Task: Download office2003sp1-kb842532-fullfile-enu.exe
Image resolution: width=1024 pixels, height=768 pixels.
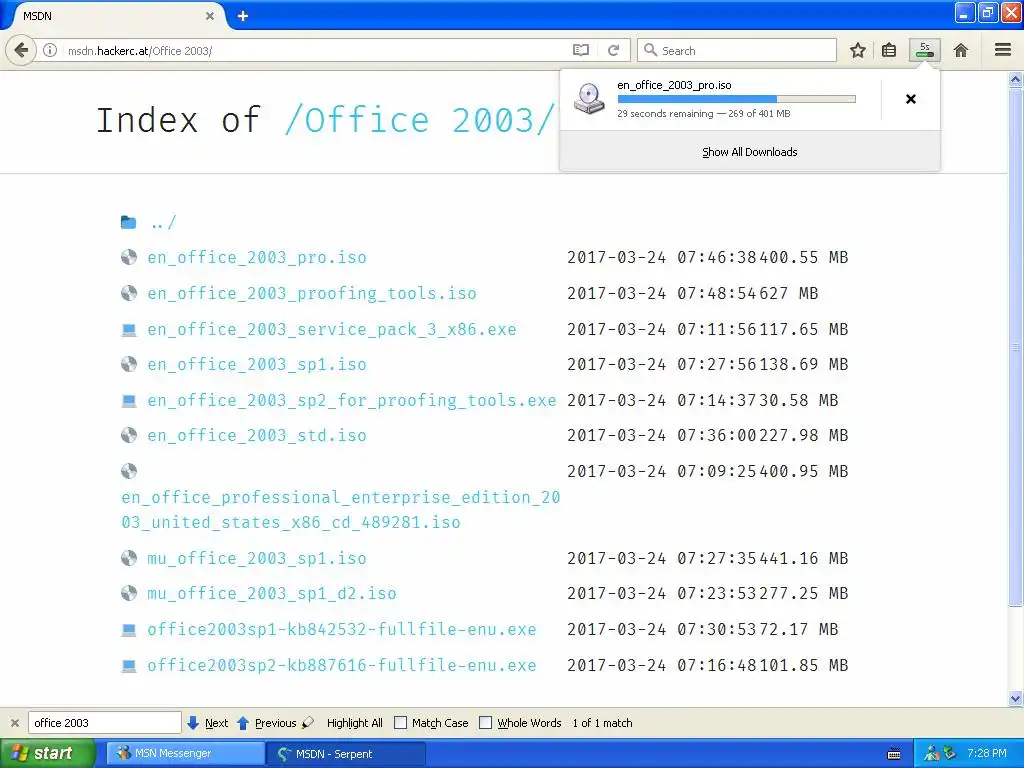Action: tap(342, 630)
